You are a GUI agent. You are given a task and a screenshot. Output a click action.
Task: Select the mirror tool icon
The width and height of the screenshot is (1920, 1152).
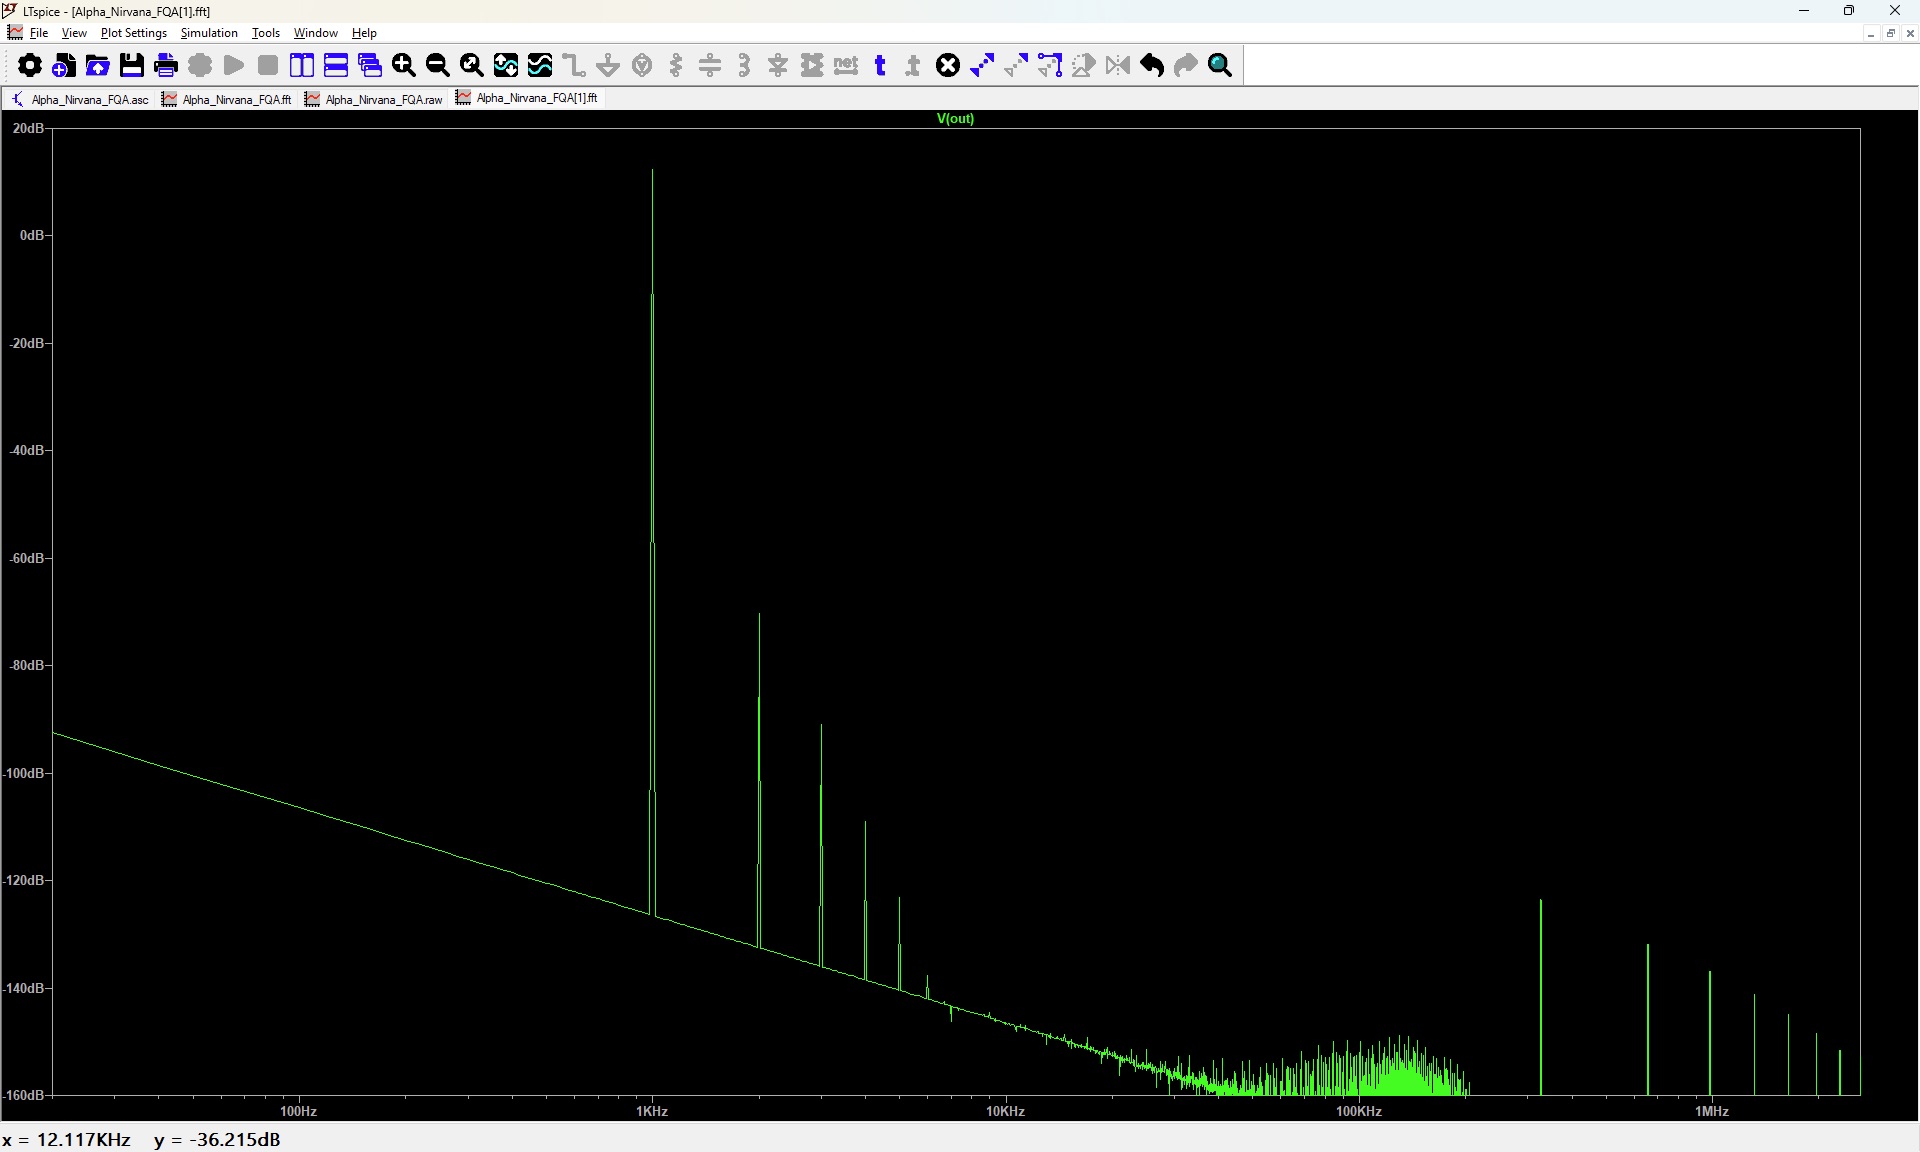tap(1118, 66)
